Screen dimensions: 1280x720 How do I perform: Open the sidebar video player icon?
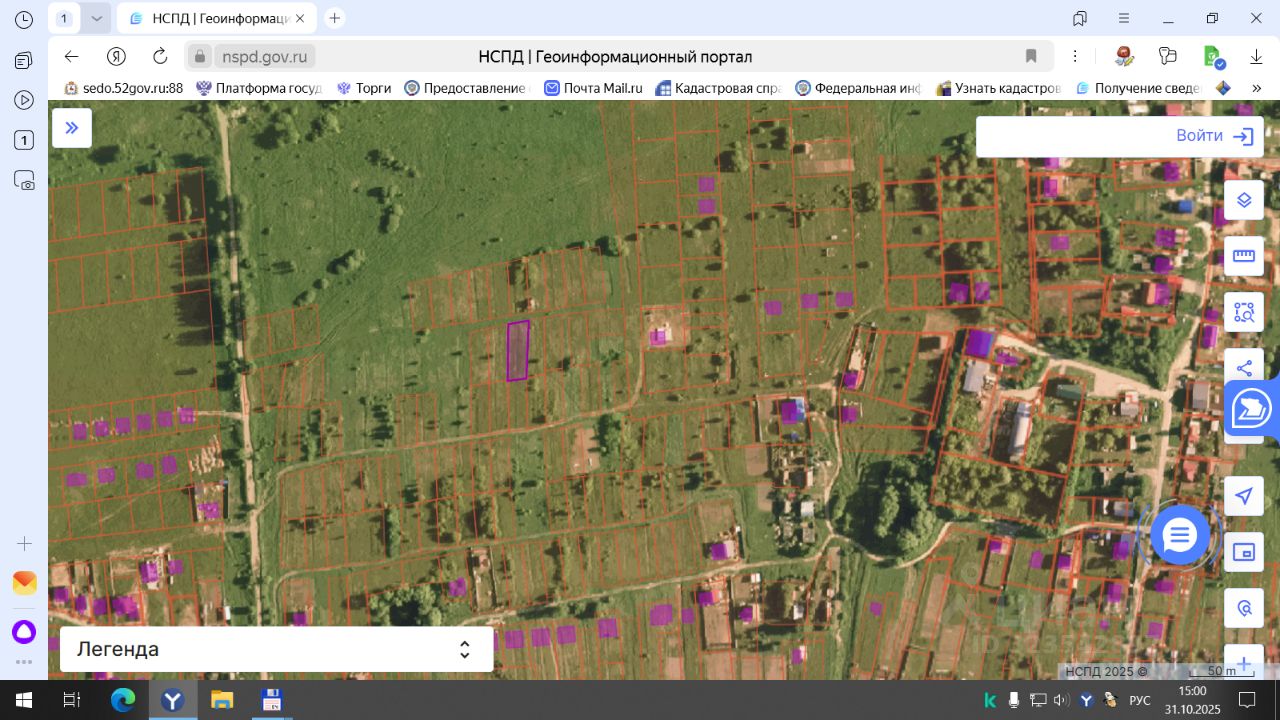24,100
